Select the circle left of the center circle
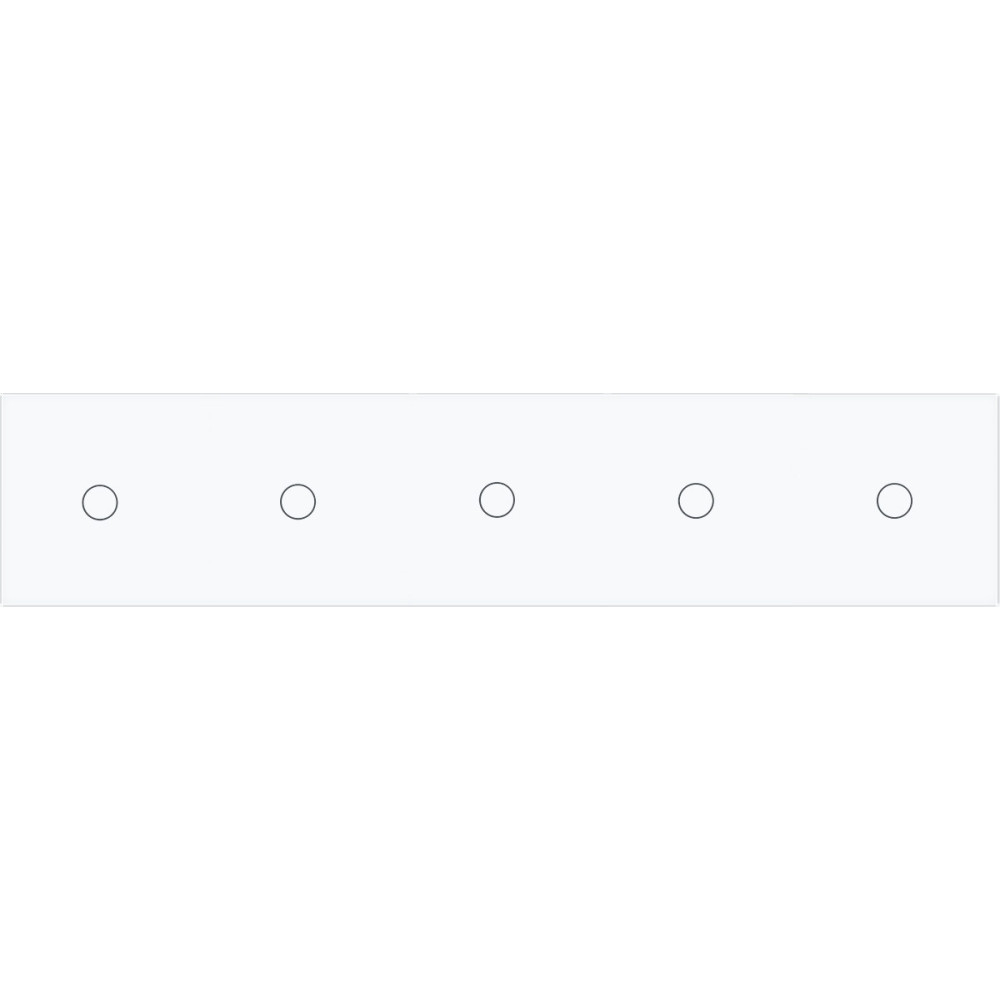Viewport: 1000px width, 1000px height. tap(298, 501)
